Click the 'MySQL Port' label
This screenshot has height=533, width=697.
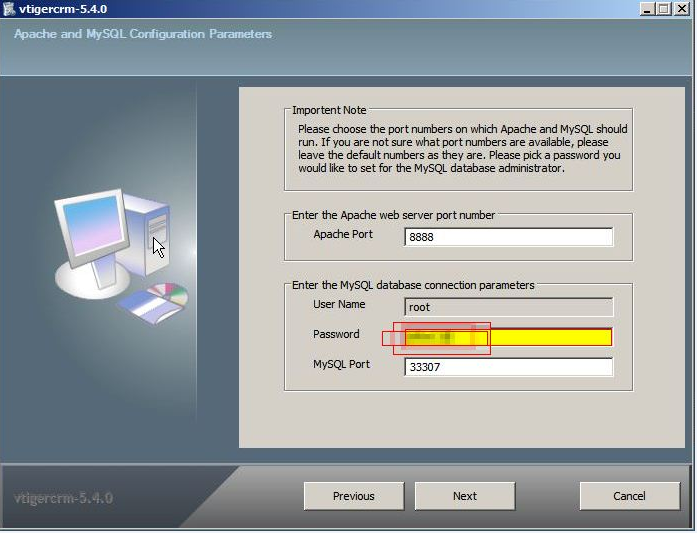[x=341, y=364]
